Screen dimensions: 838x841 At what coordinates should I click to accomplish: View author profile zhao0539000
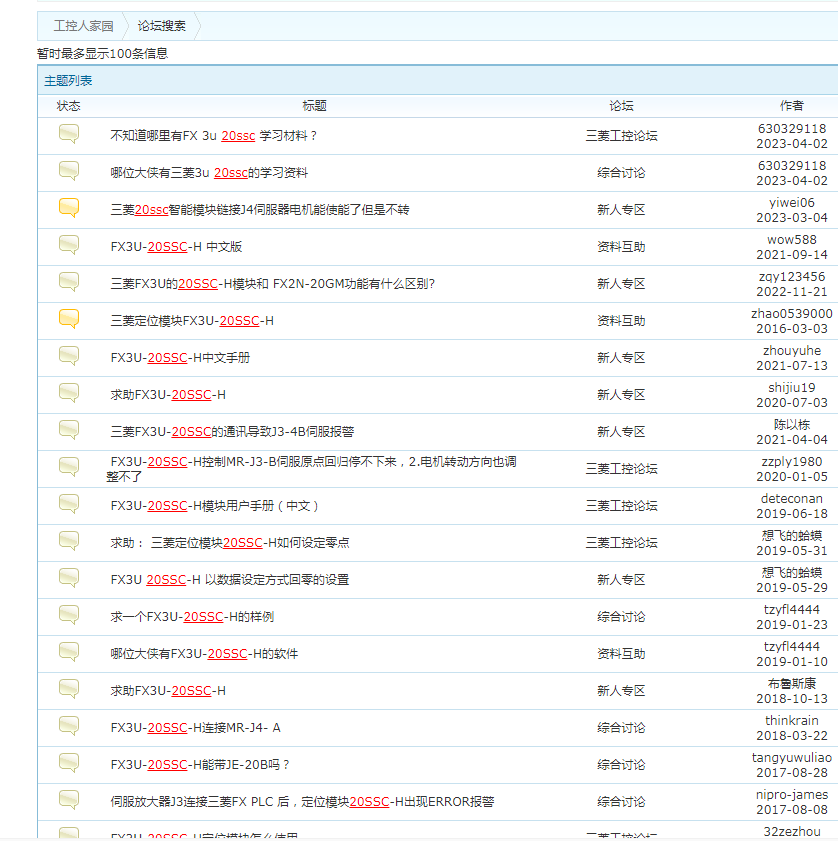tap(791, 314)
